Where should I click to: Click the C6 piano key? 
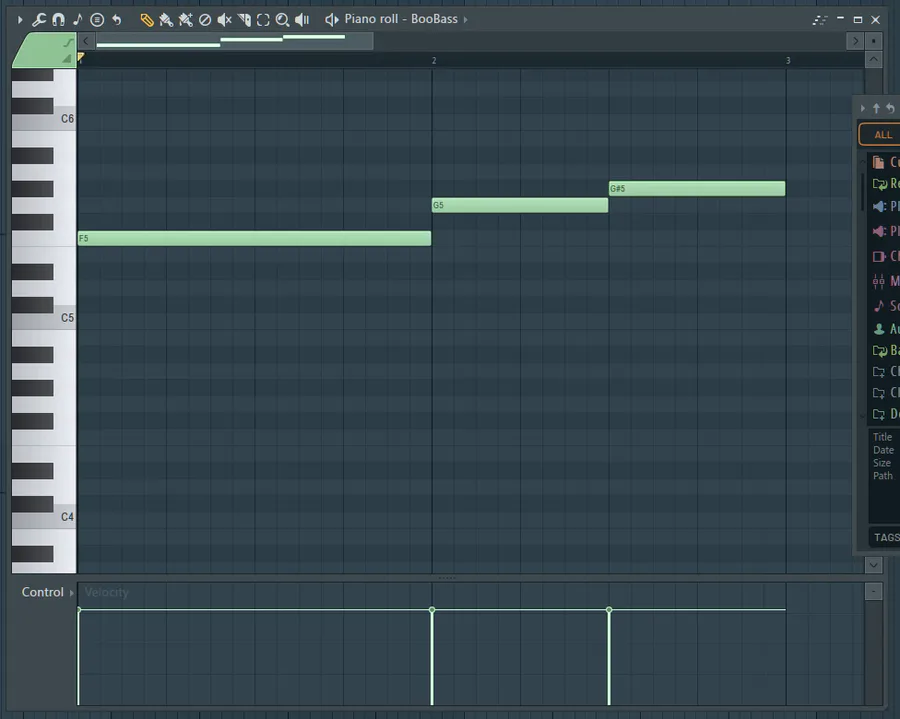coord(44,119)
